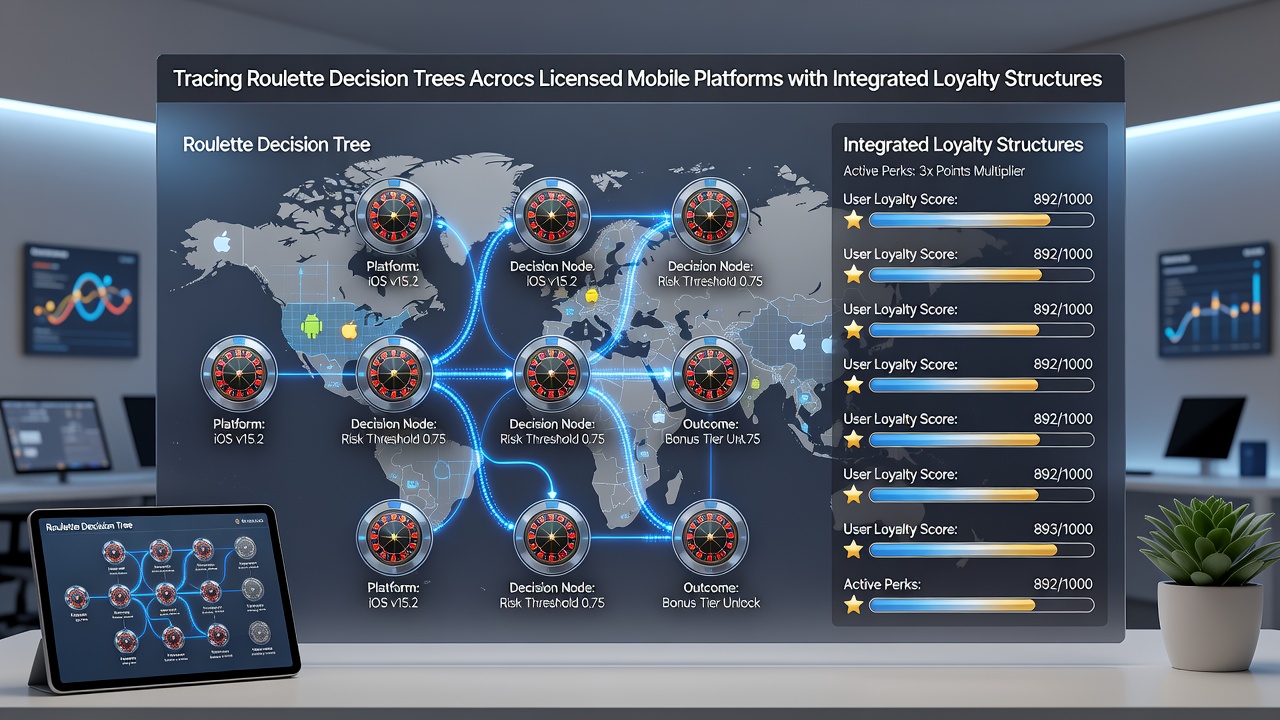Click 'Bonus Tier Unl.75' outcome label

coord(712,440)
